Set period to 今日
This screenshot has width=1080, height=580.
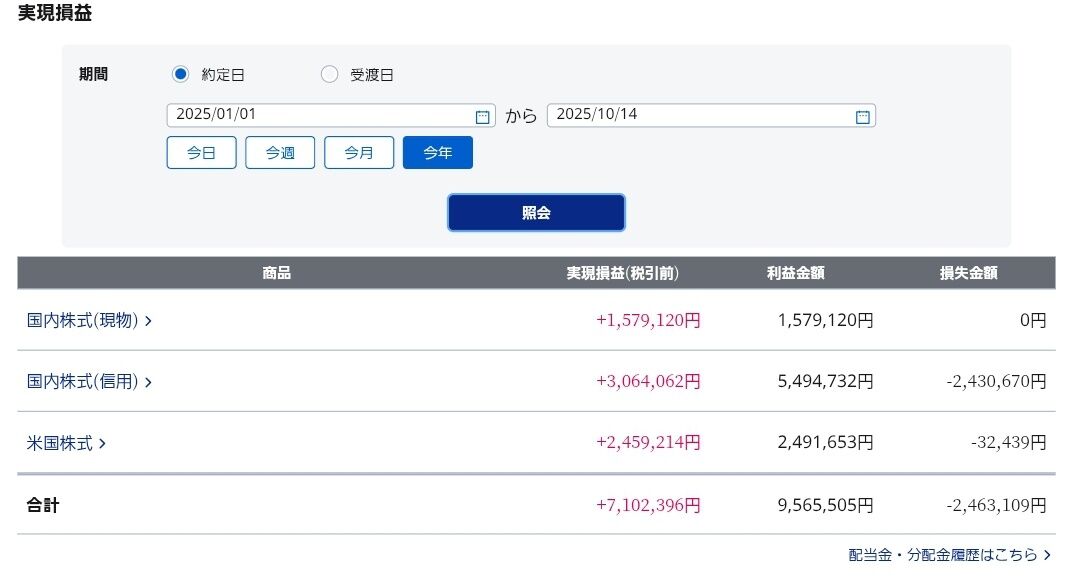(x=201, y=153)
